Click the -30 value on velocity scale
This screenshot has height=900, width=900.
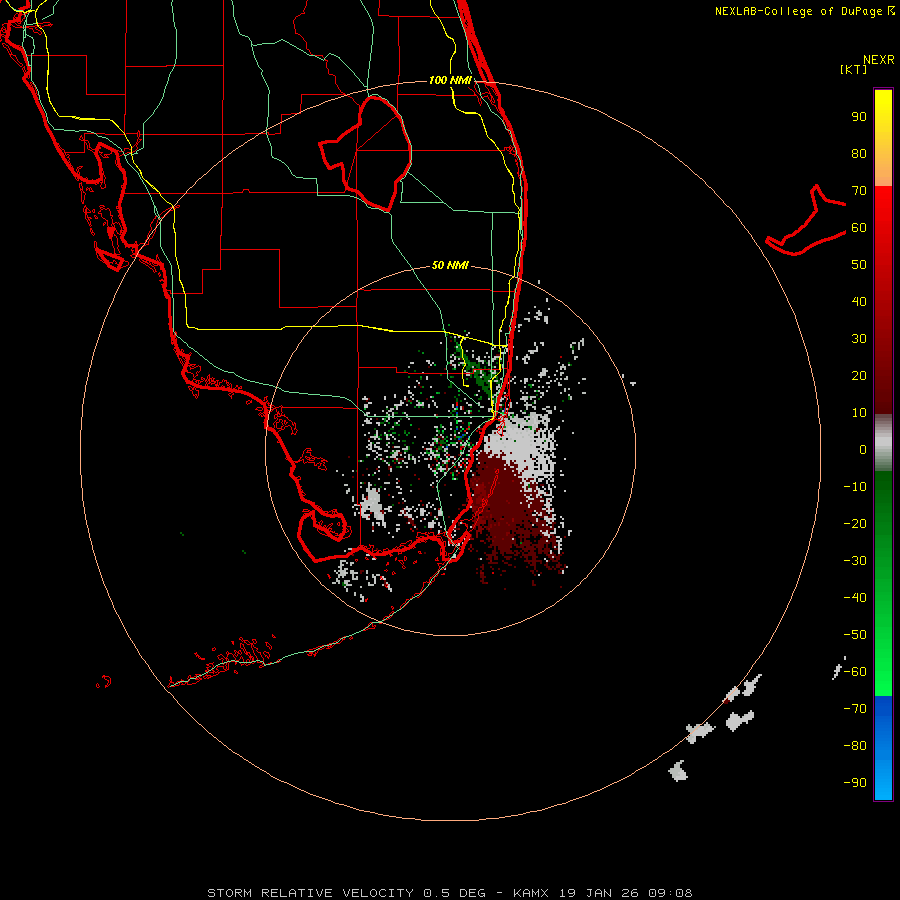click(x=855, y=561)
